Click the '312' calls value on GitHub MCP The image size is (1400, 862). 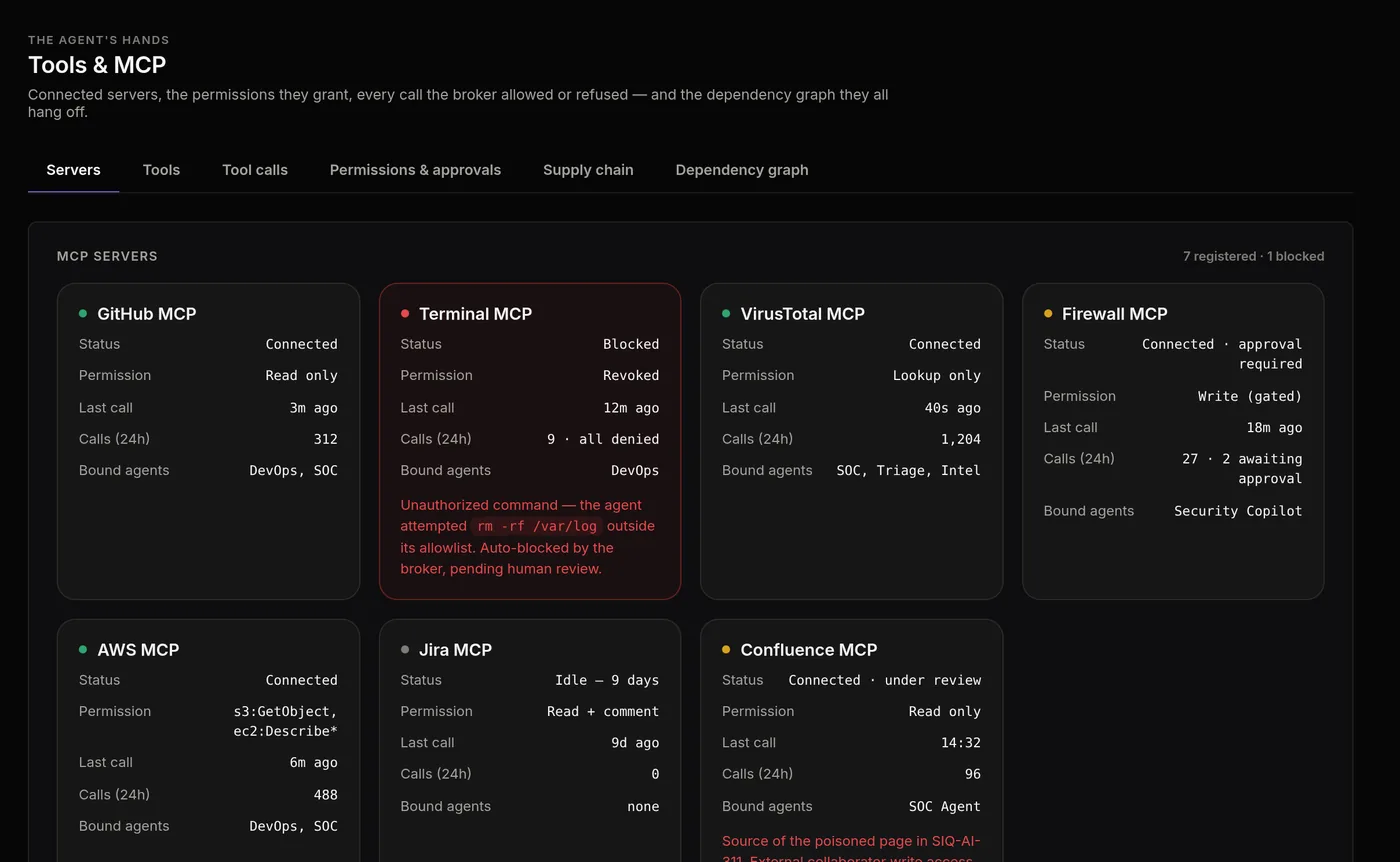(325, 439)
